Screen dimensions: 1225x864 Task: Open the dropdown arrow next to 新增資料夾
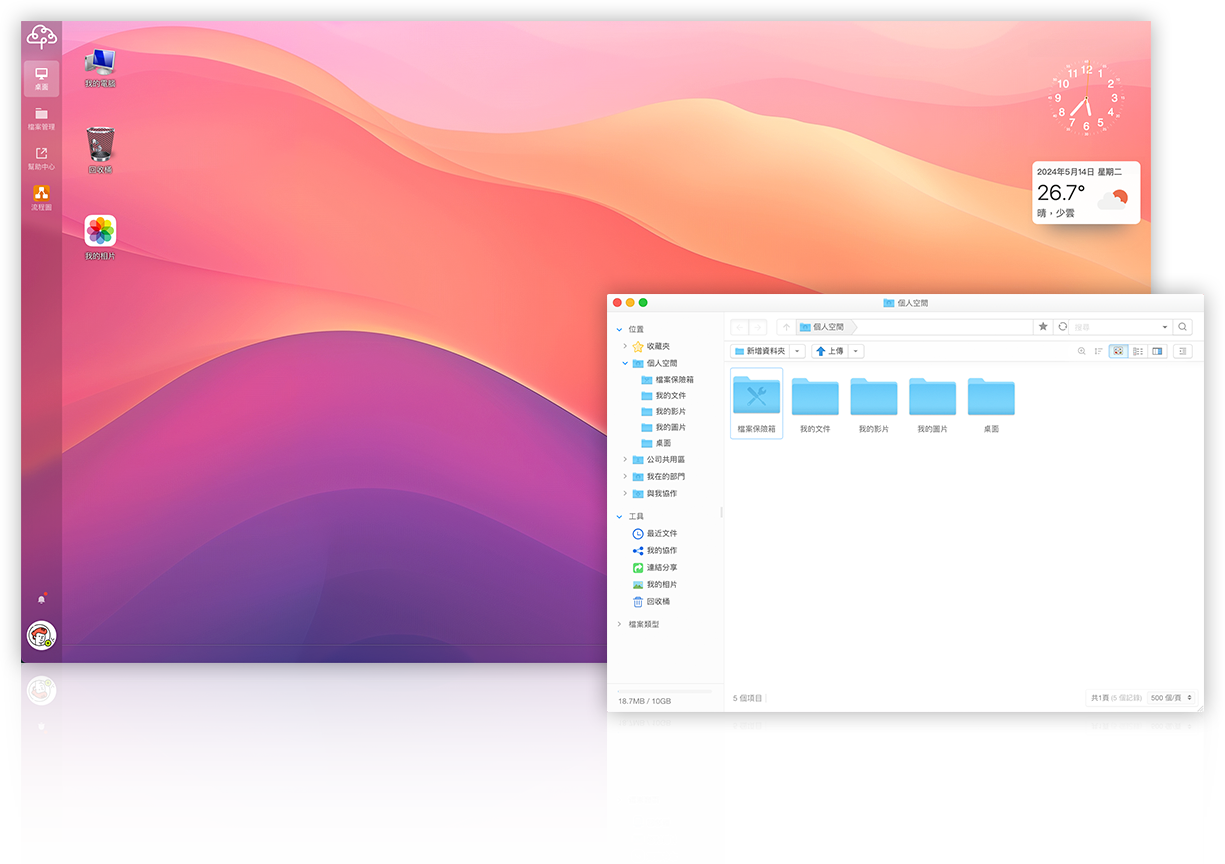(x=797, y=352)
